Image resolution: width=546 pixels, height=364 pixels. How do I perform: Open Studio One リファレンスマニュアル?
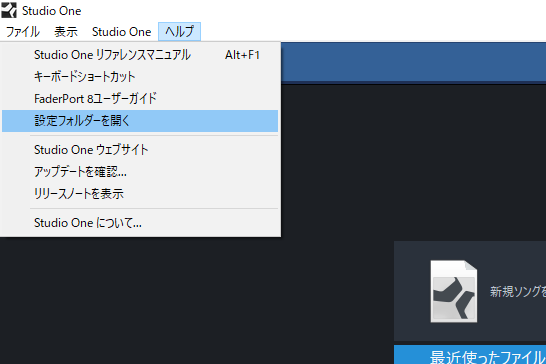coord(140,55)
